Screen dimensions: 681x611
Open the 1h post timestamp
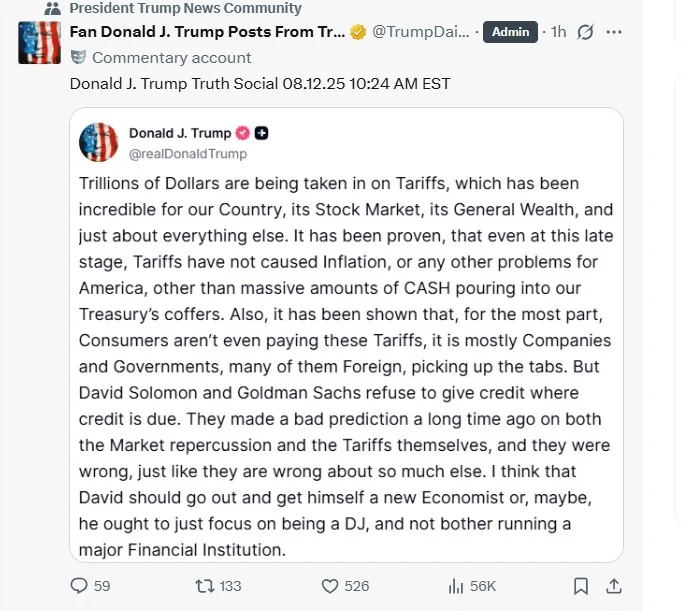558,32
